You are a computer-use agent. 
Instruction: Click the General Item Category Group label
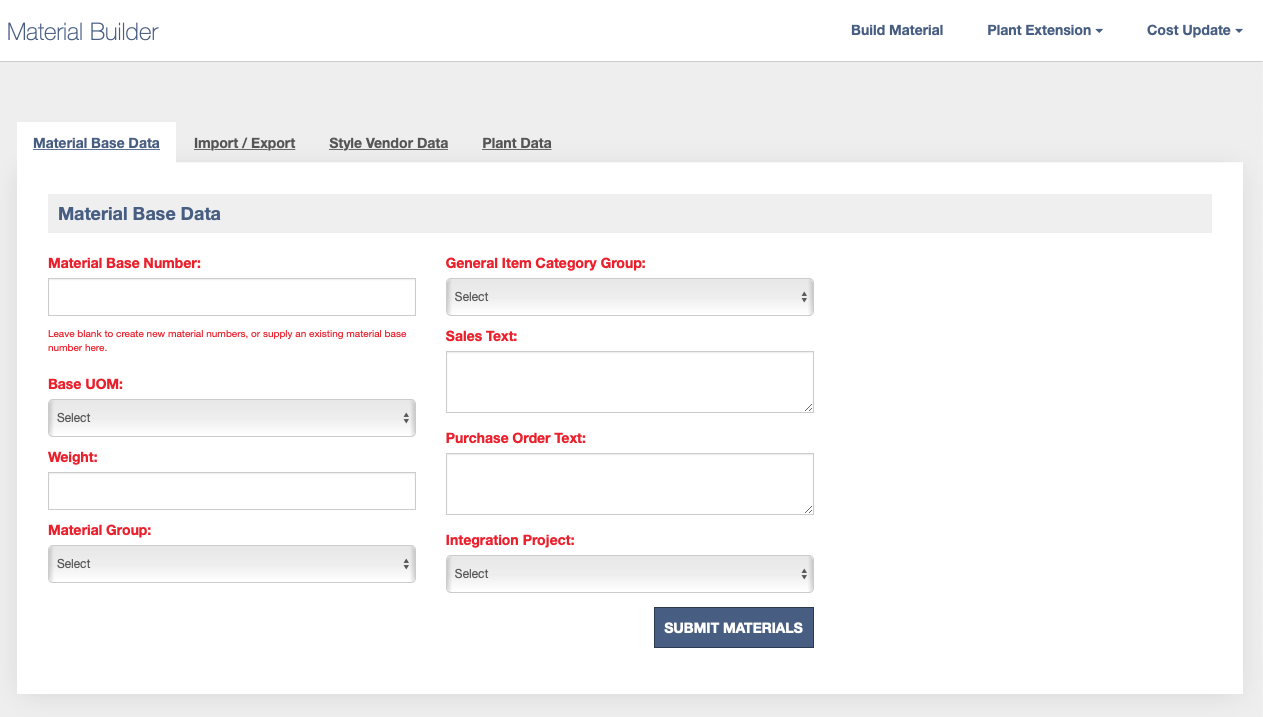[546, 263]
